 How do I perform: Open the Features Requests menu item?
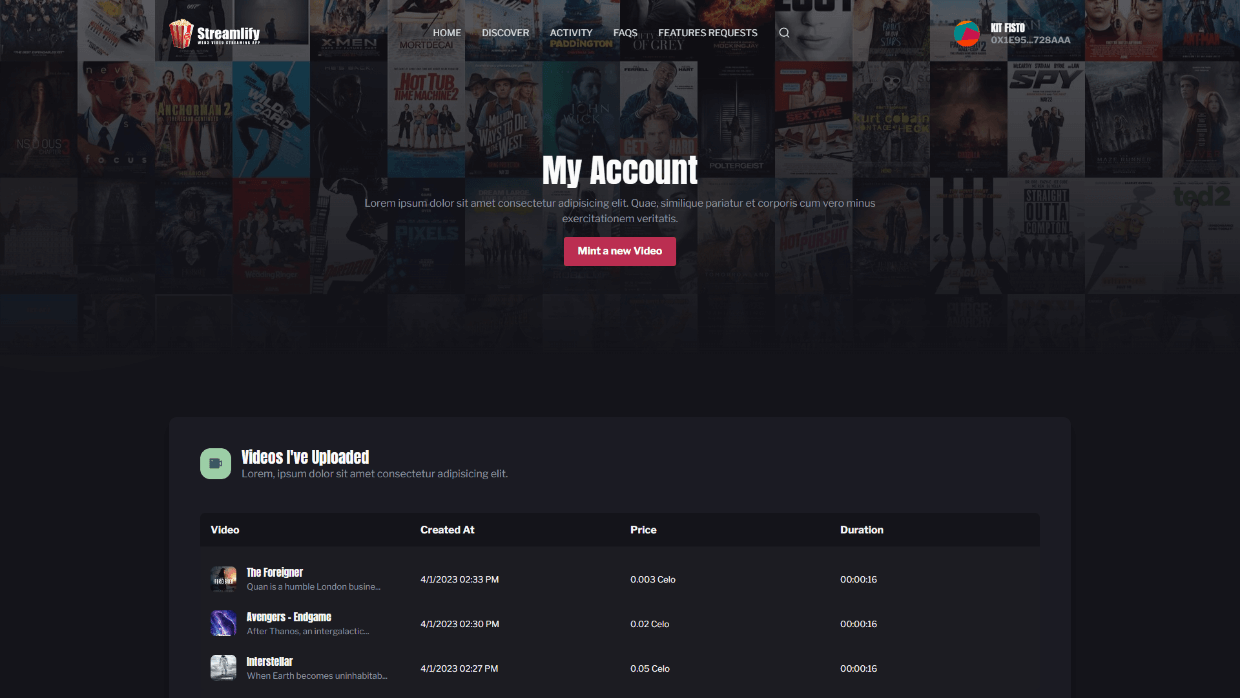click(x=708, y=33)
